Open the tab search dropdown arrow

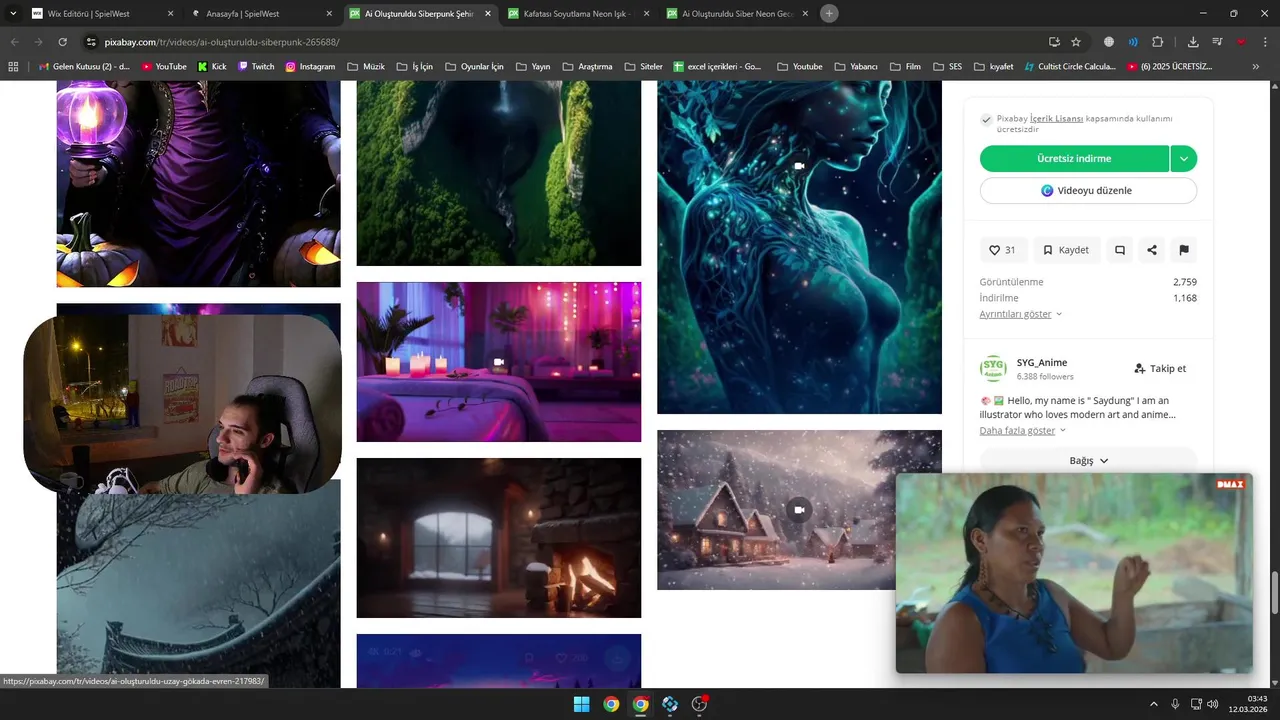[13, 14]
